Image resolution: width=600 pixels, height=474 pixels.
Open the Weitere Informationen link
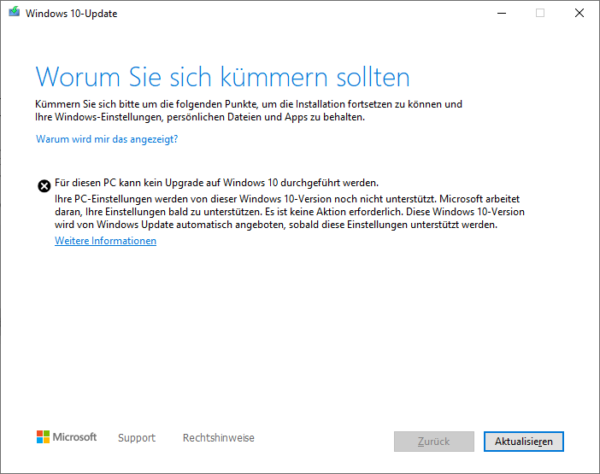coord(106,241)
